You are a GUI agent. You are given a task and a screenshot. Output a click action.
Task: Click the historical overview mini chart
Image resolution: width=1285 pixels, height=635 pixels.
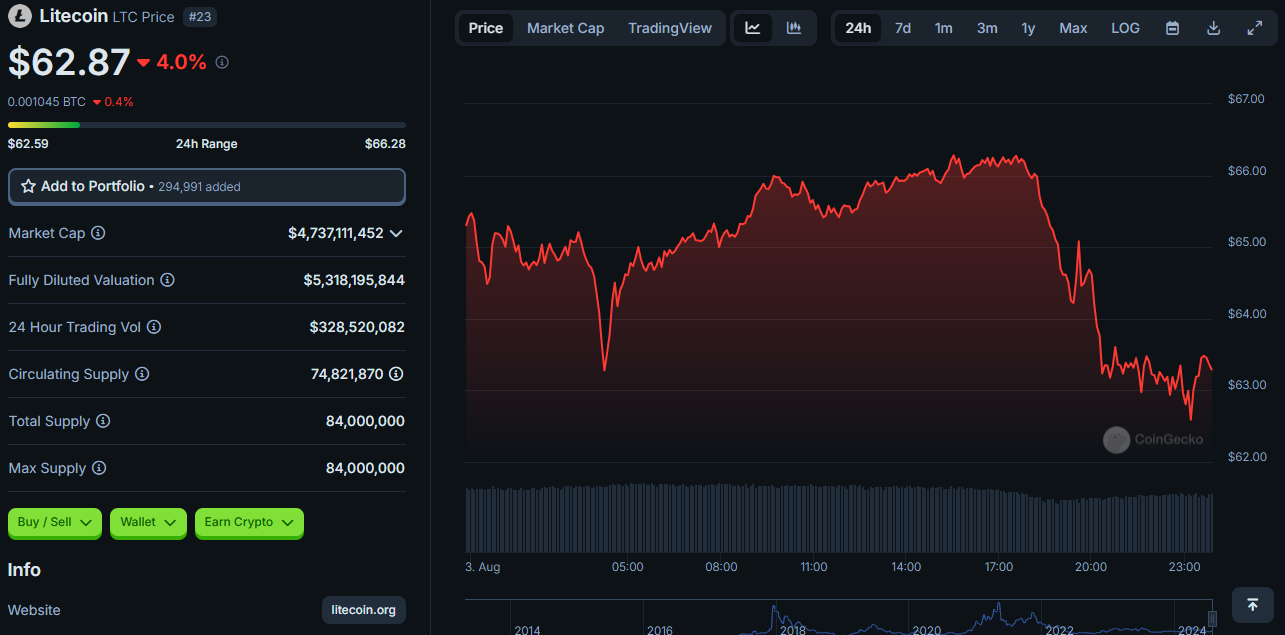point(838,618)
